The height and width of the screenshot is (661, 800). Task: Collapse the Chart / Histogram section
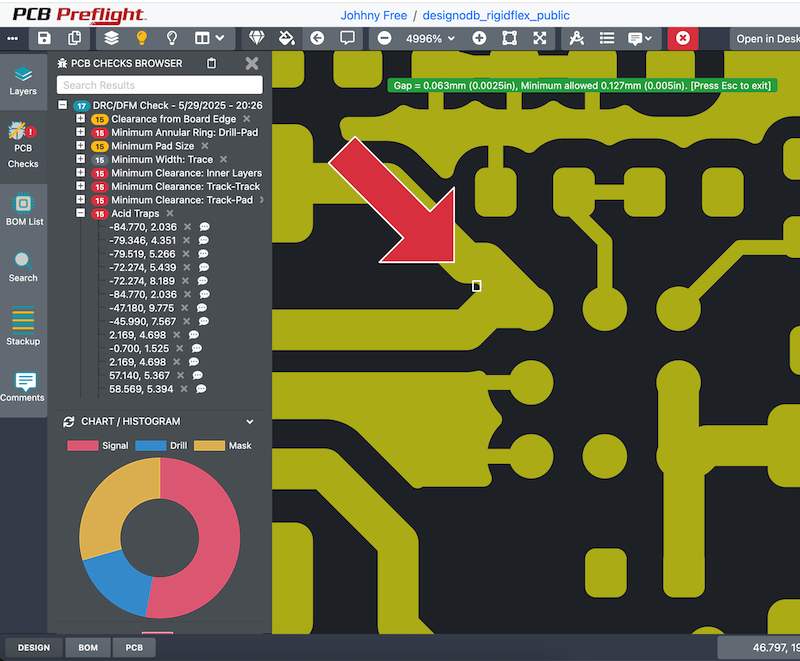(248, 421)
